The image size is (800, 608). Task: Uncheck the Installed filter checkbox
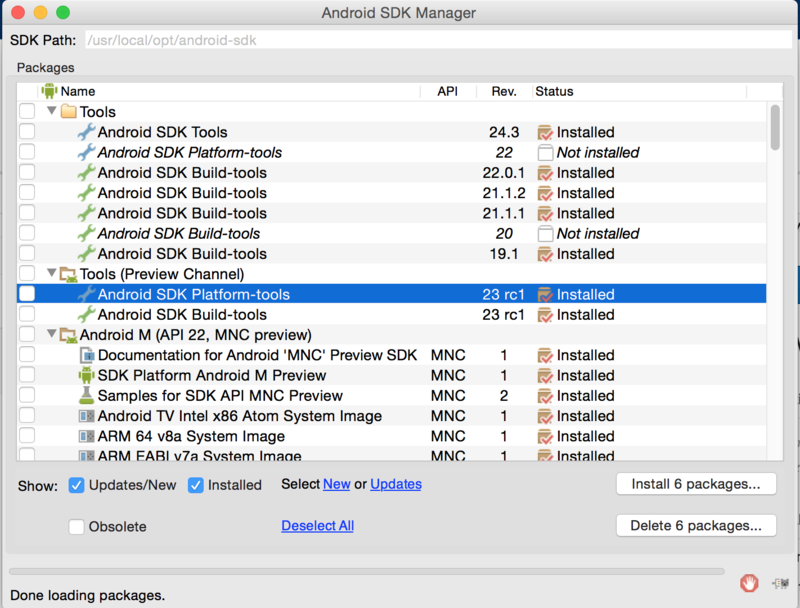(x=196, y=485)
